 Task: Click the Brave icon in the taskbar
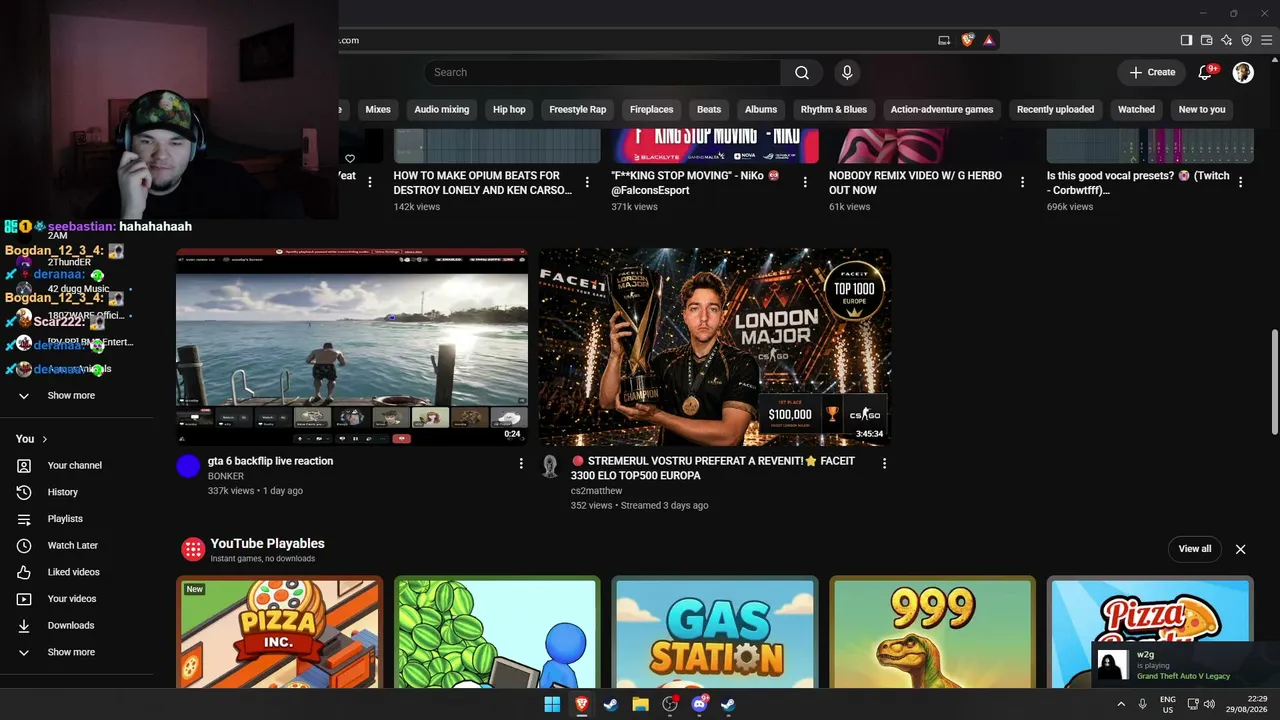coord(581,704)
